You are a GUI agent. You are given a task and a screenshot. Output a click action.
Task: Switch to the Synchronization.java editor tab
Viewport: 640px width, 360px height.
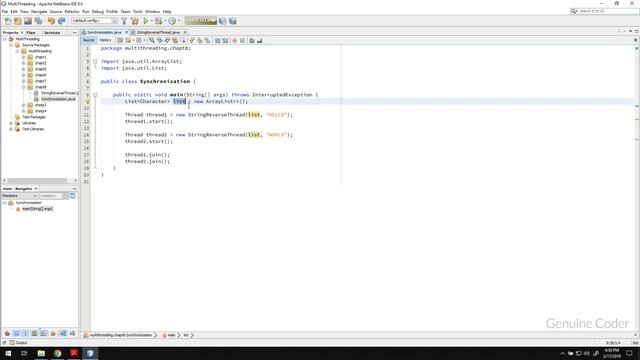coord(104,32)
